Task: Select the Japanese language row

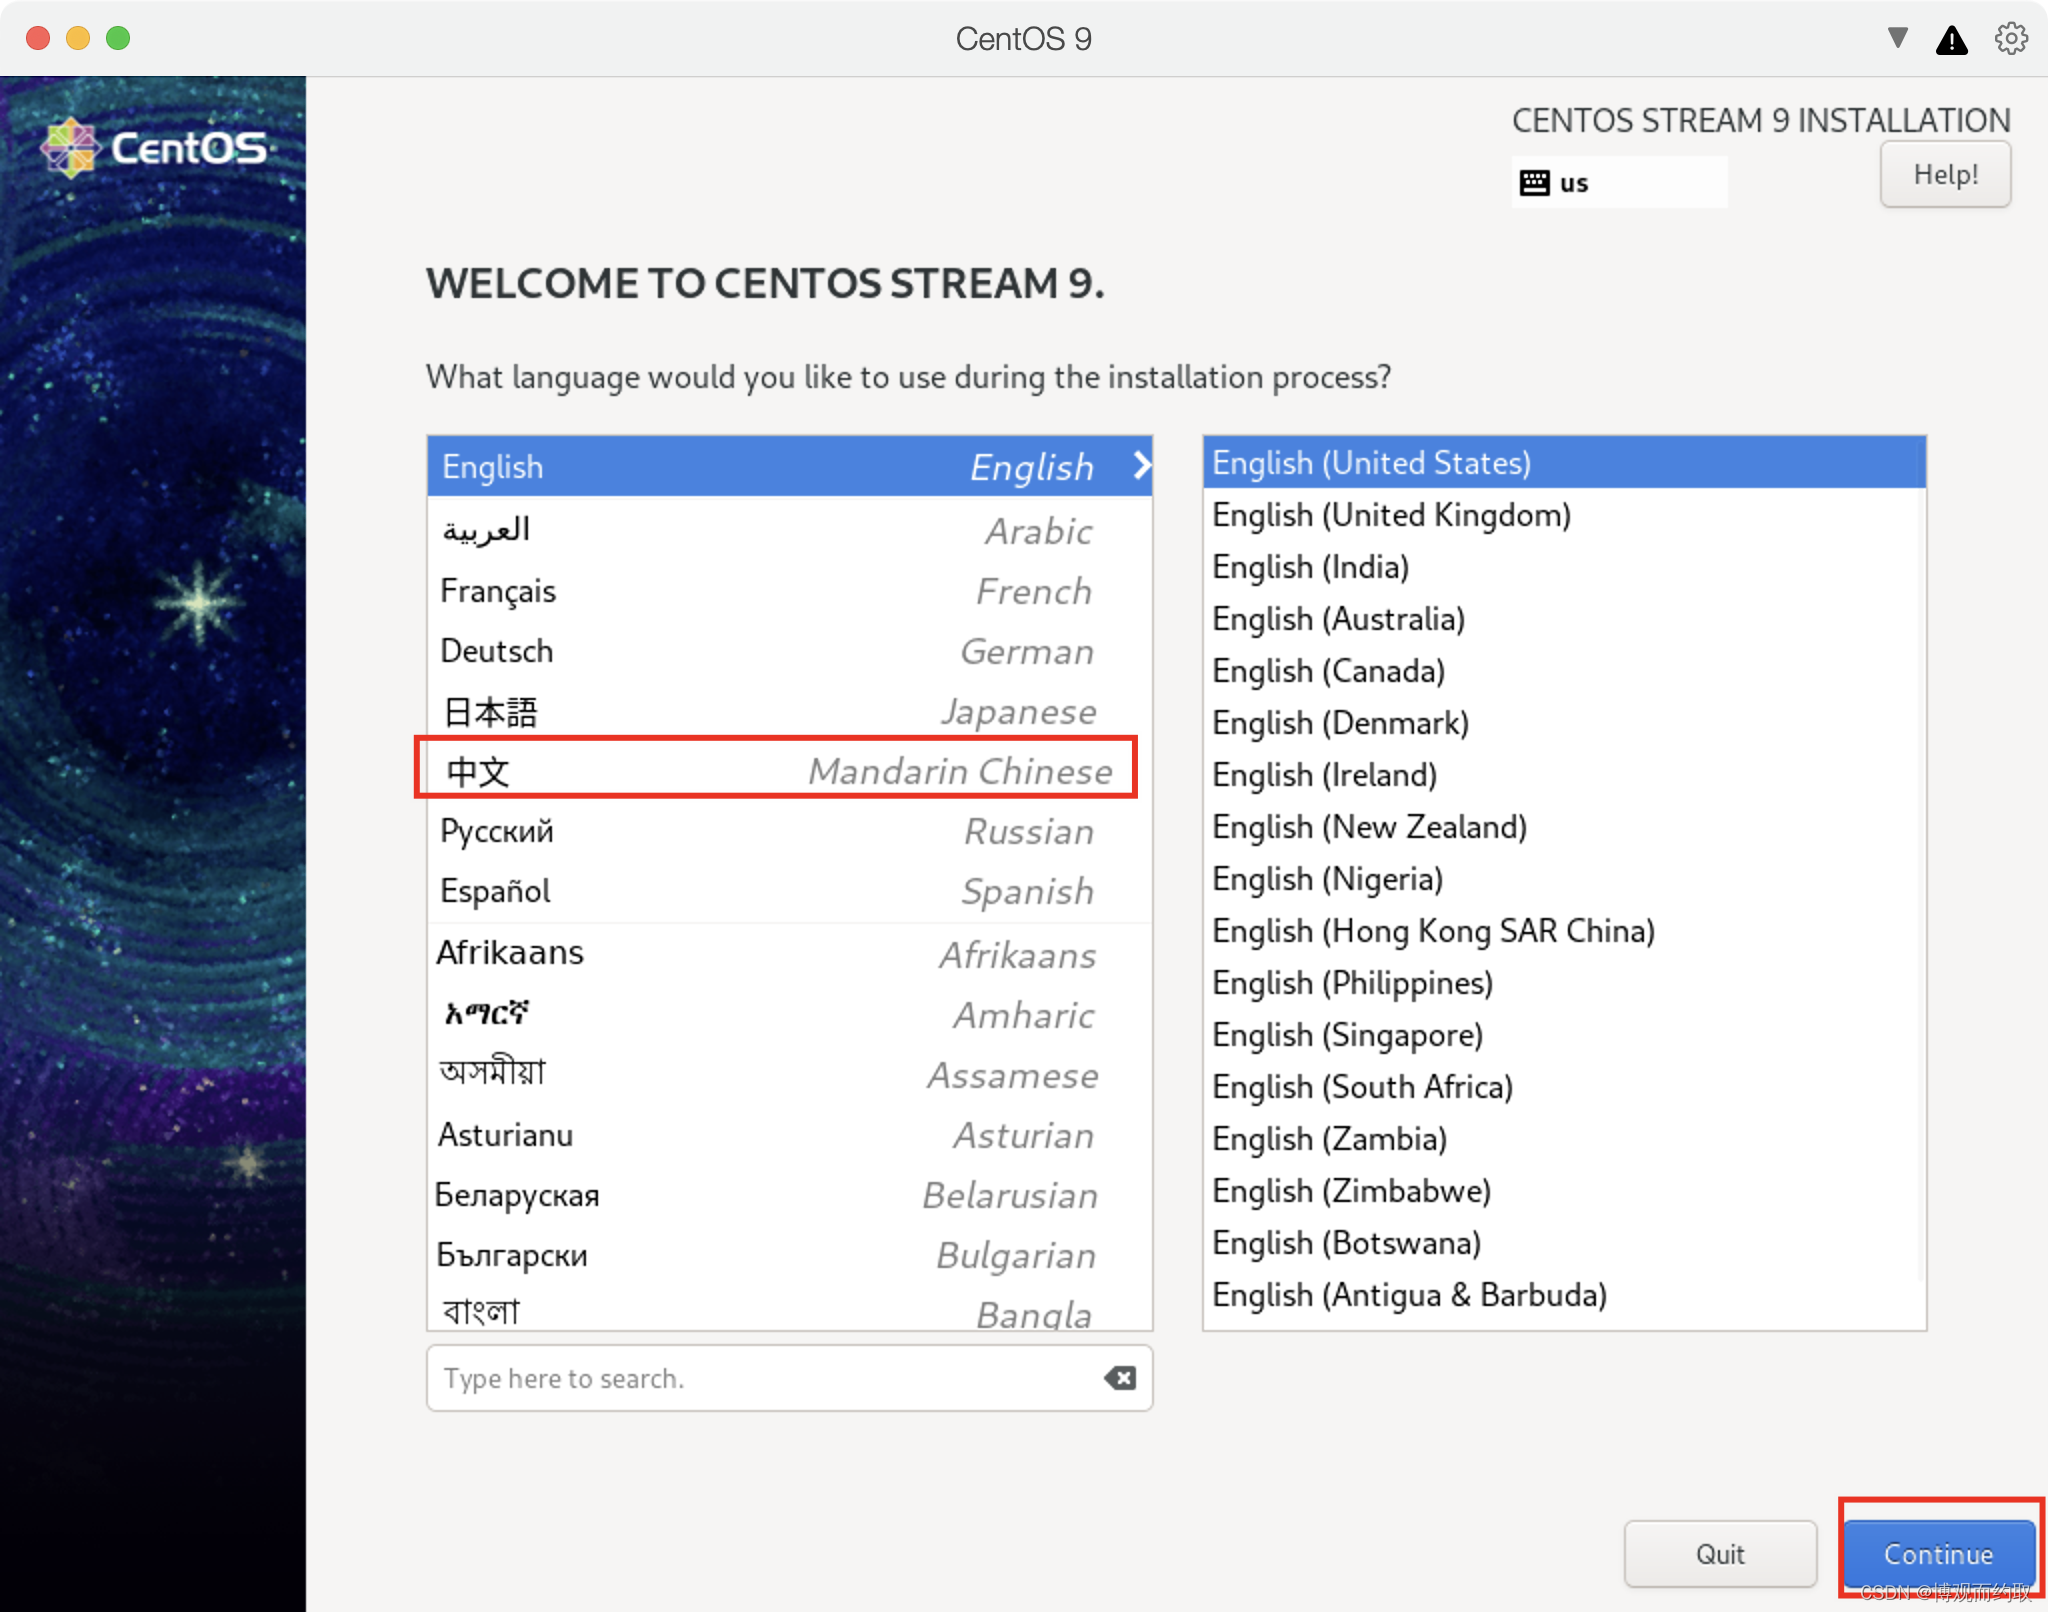Action: pyautogui.click(x=789, y=710)
